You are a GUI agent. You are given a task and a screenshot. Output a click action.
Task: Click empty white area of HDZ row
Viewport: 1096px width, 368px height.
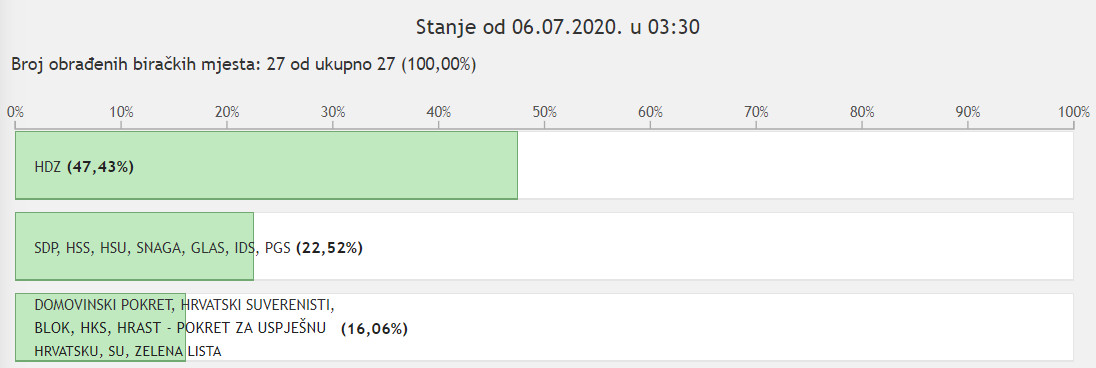coord(795,165)
